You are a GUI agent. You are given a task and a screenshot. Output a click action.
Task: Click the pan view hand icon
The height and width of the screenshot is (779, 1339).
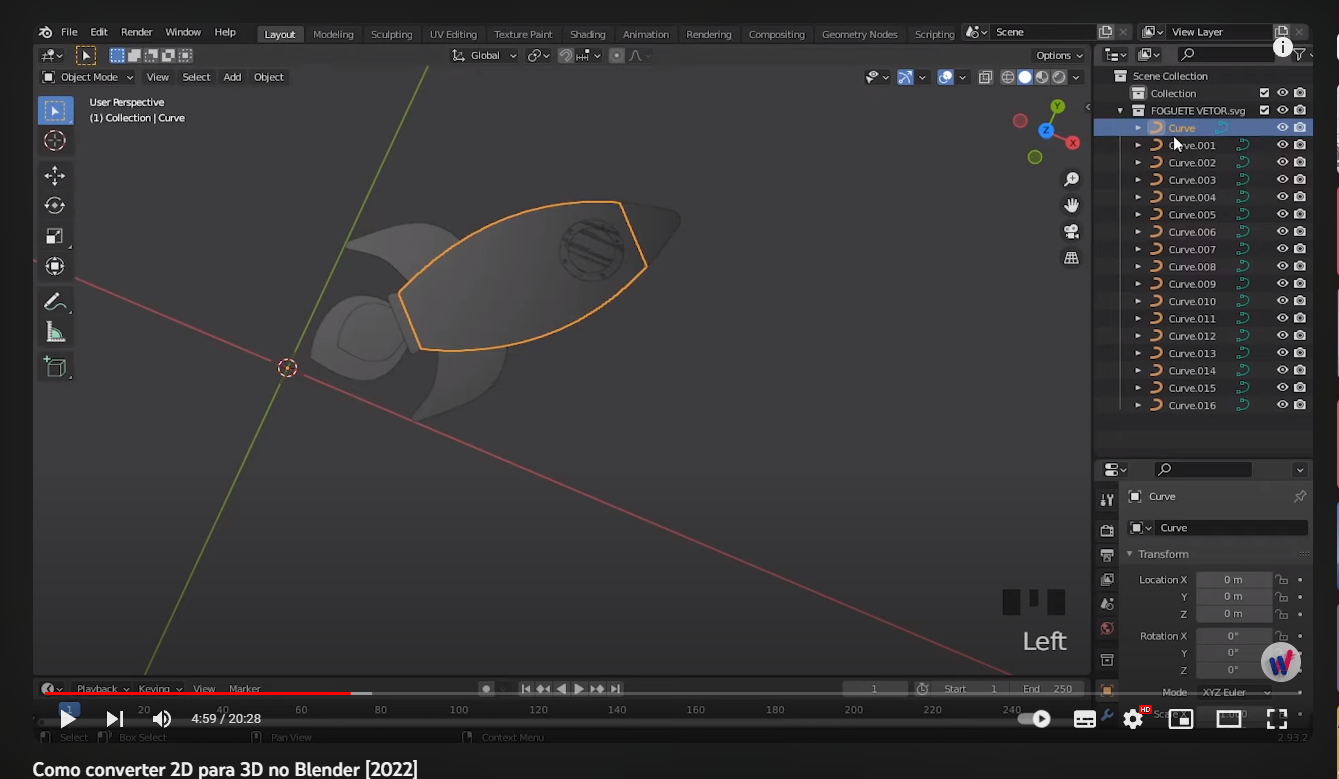tap(1071, 205)
